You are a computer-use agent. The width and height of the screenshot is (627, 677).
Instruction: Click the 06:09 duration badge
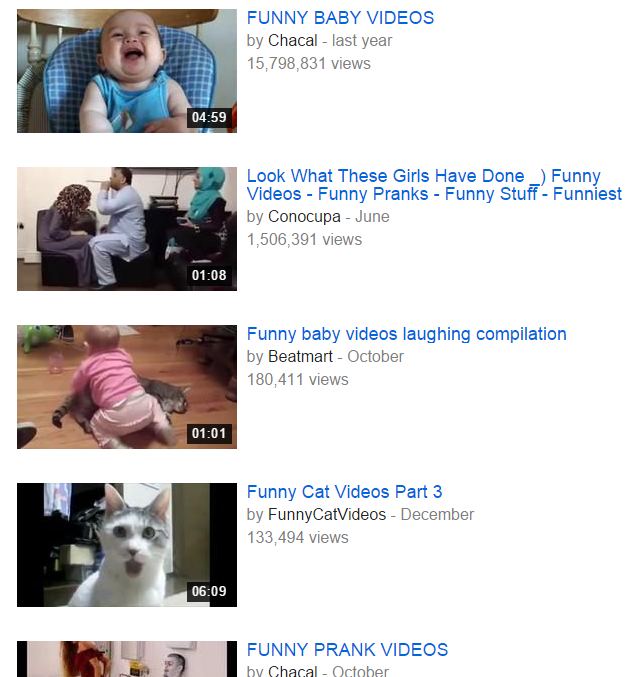click(x=209, y=592)
